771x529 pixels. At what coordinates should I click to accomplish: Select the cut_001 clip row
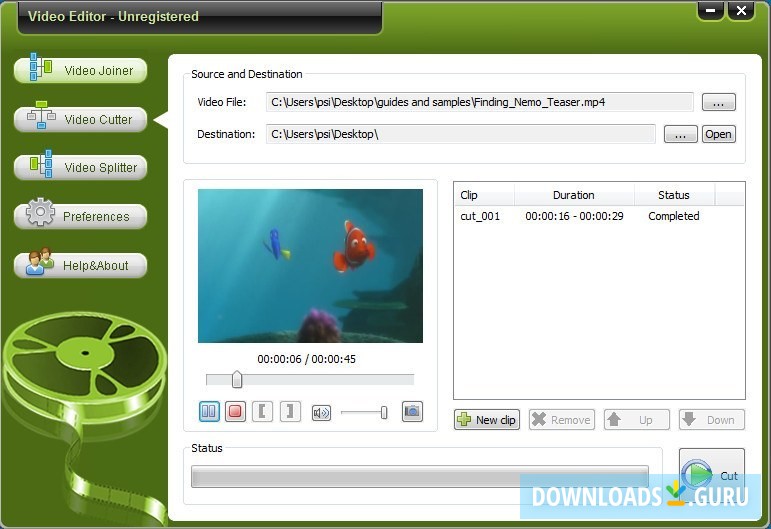(x=599, y=216)
